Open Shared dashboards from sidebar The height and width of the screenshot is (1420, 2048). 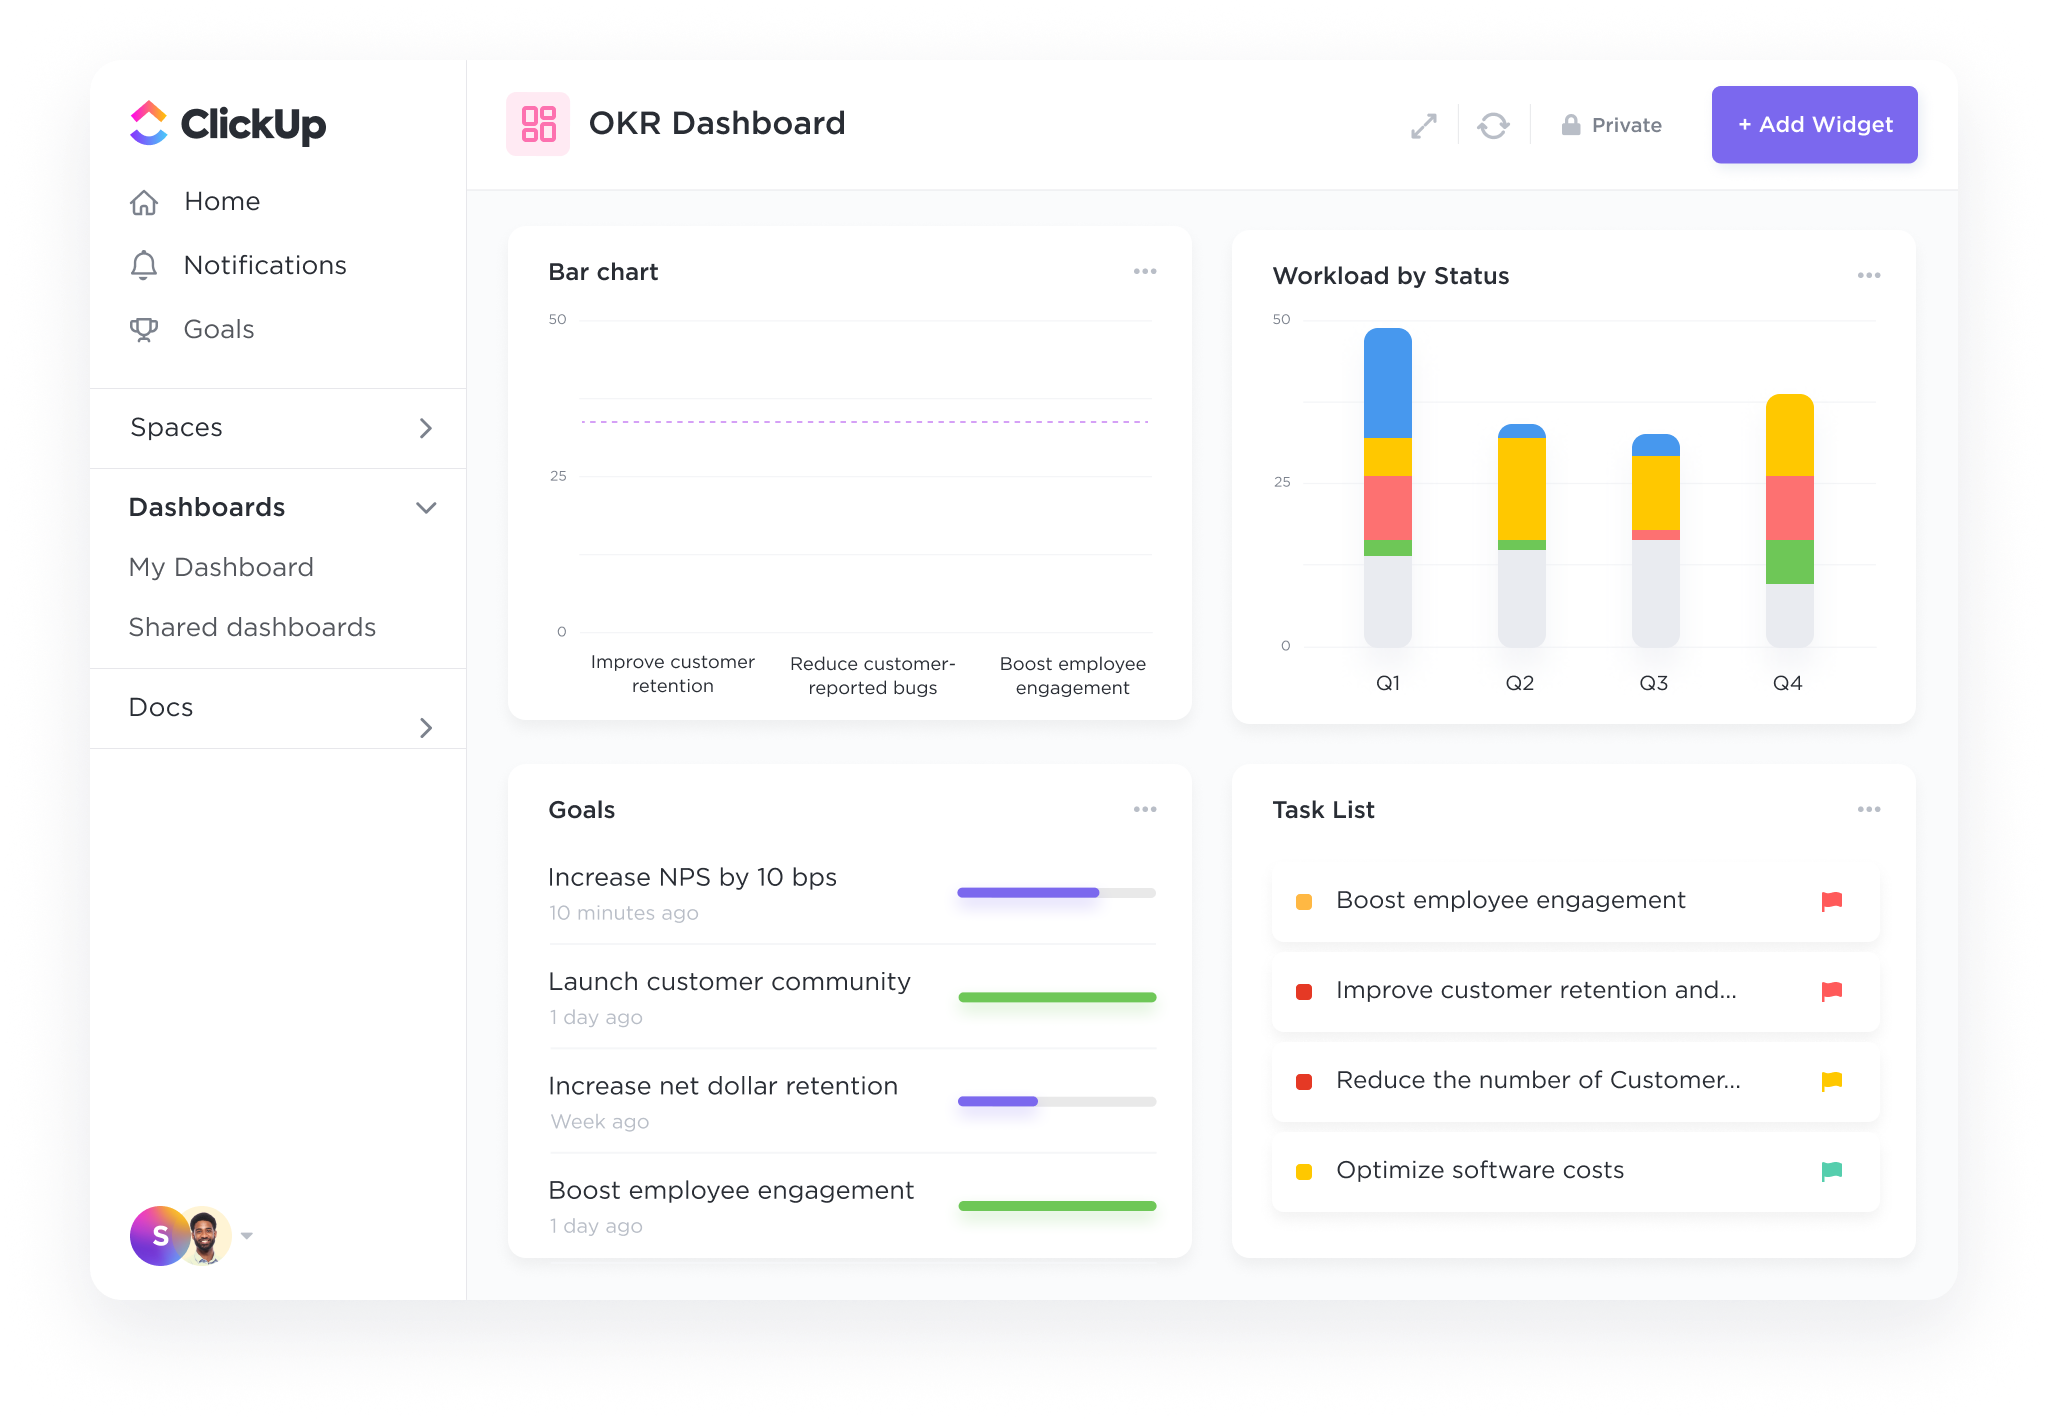(x=254, y=626)
